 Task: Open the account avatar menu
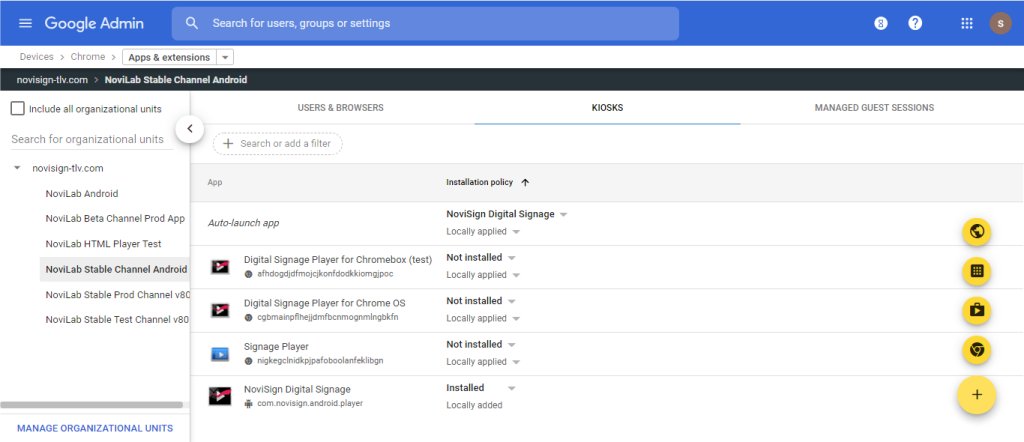tap(1000, 24)
